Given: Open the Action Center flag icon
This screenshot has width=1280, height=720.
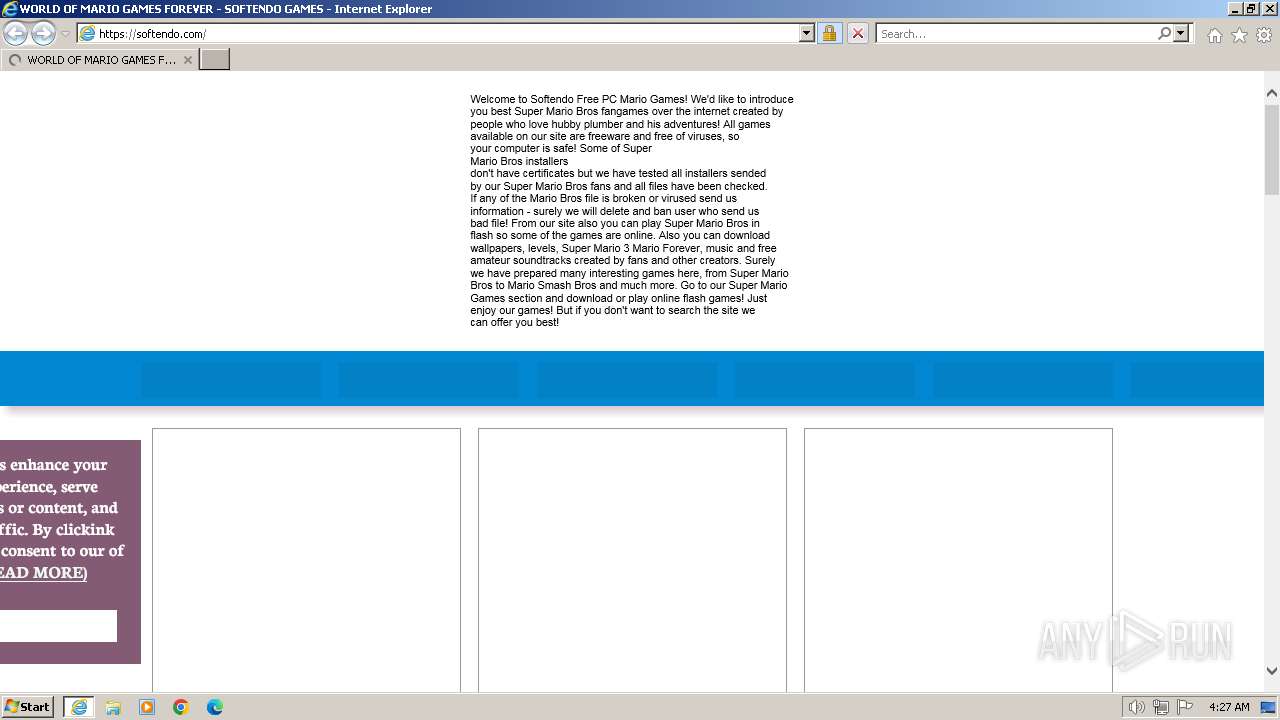Looking at the screenshot, I should (1185, 707).
